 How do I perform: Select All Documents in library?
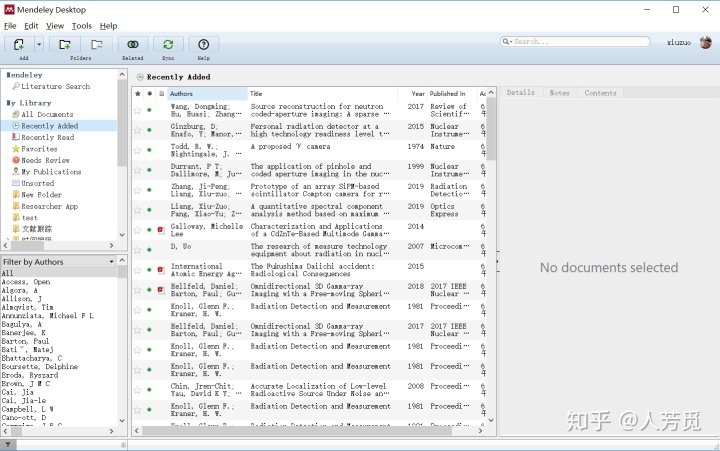click(x=47, y=114)
